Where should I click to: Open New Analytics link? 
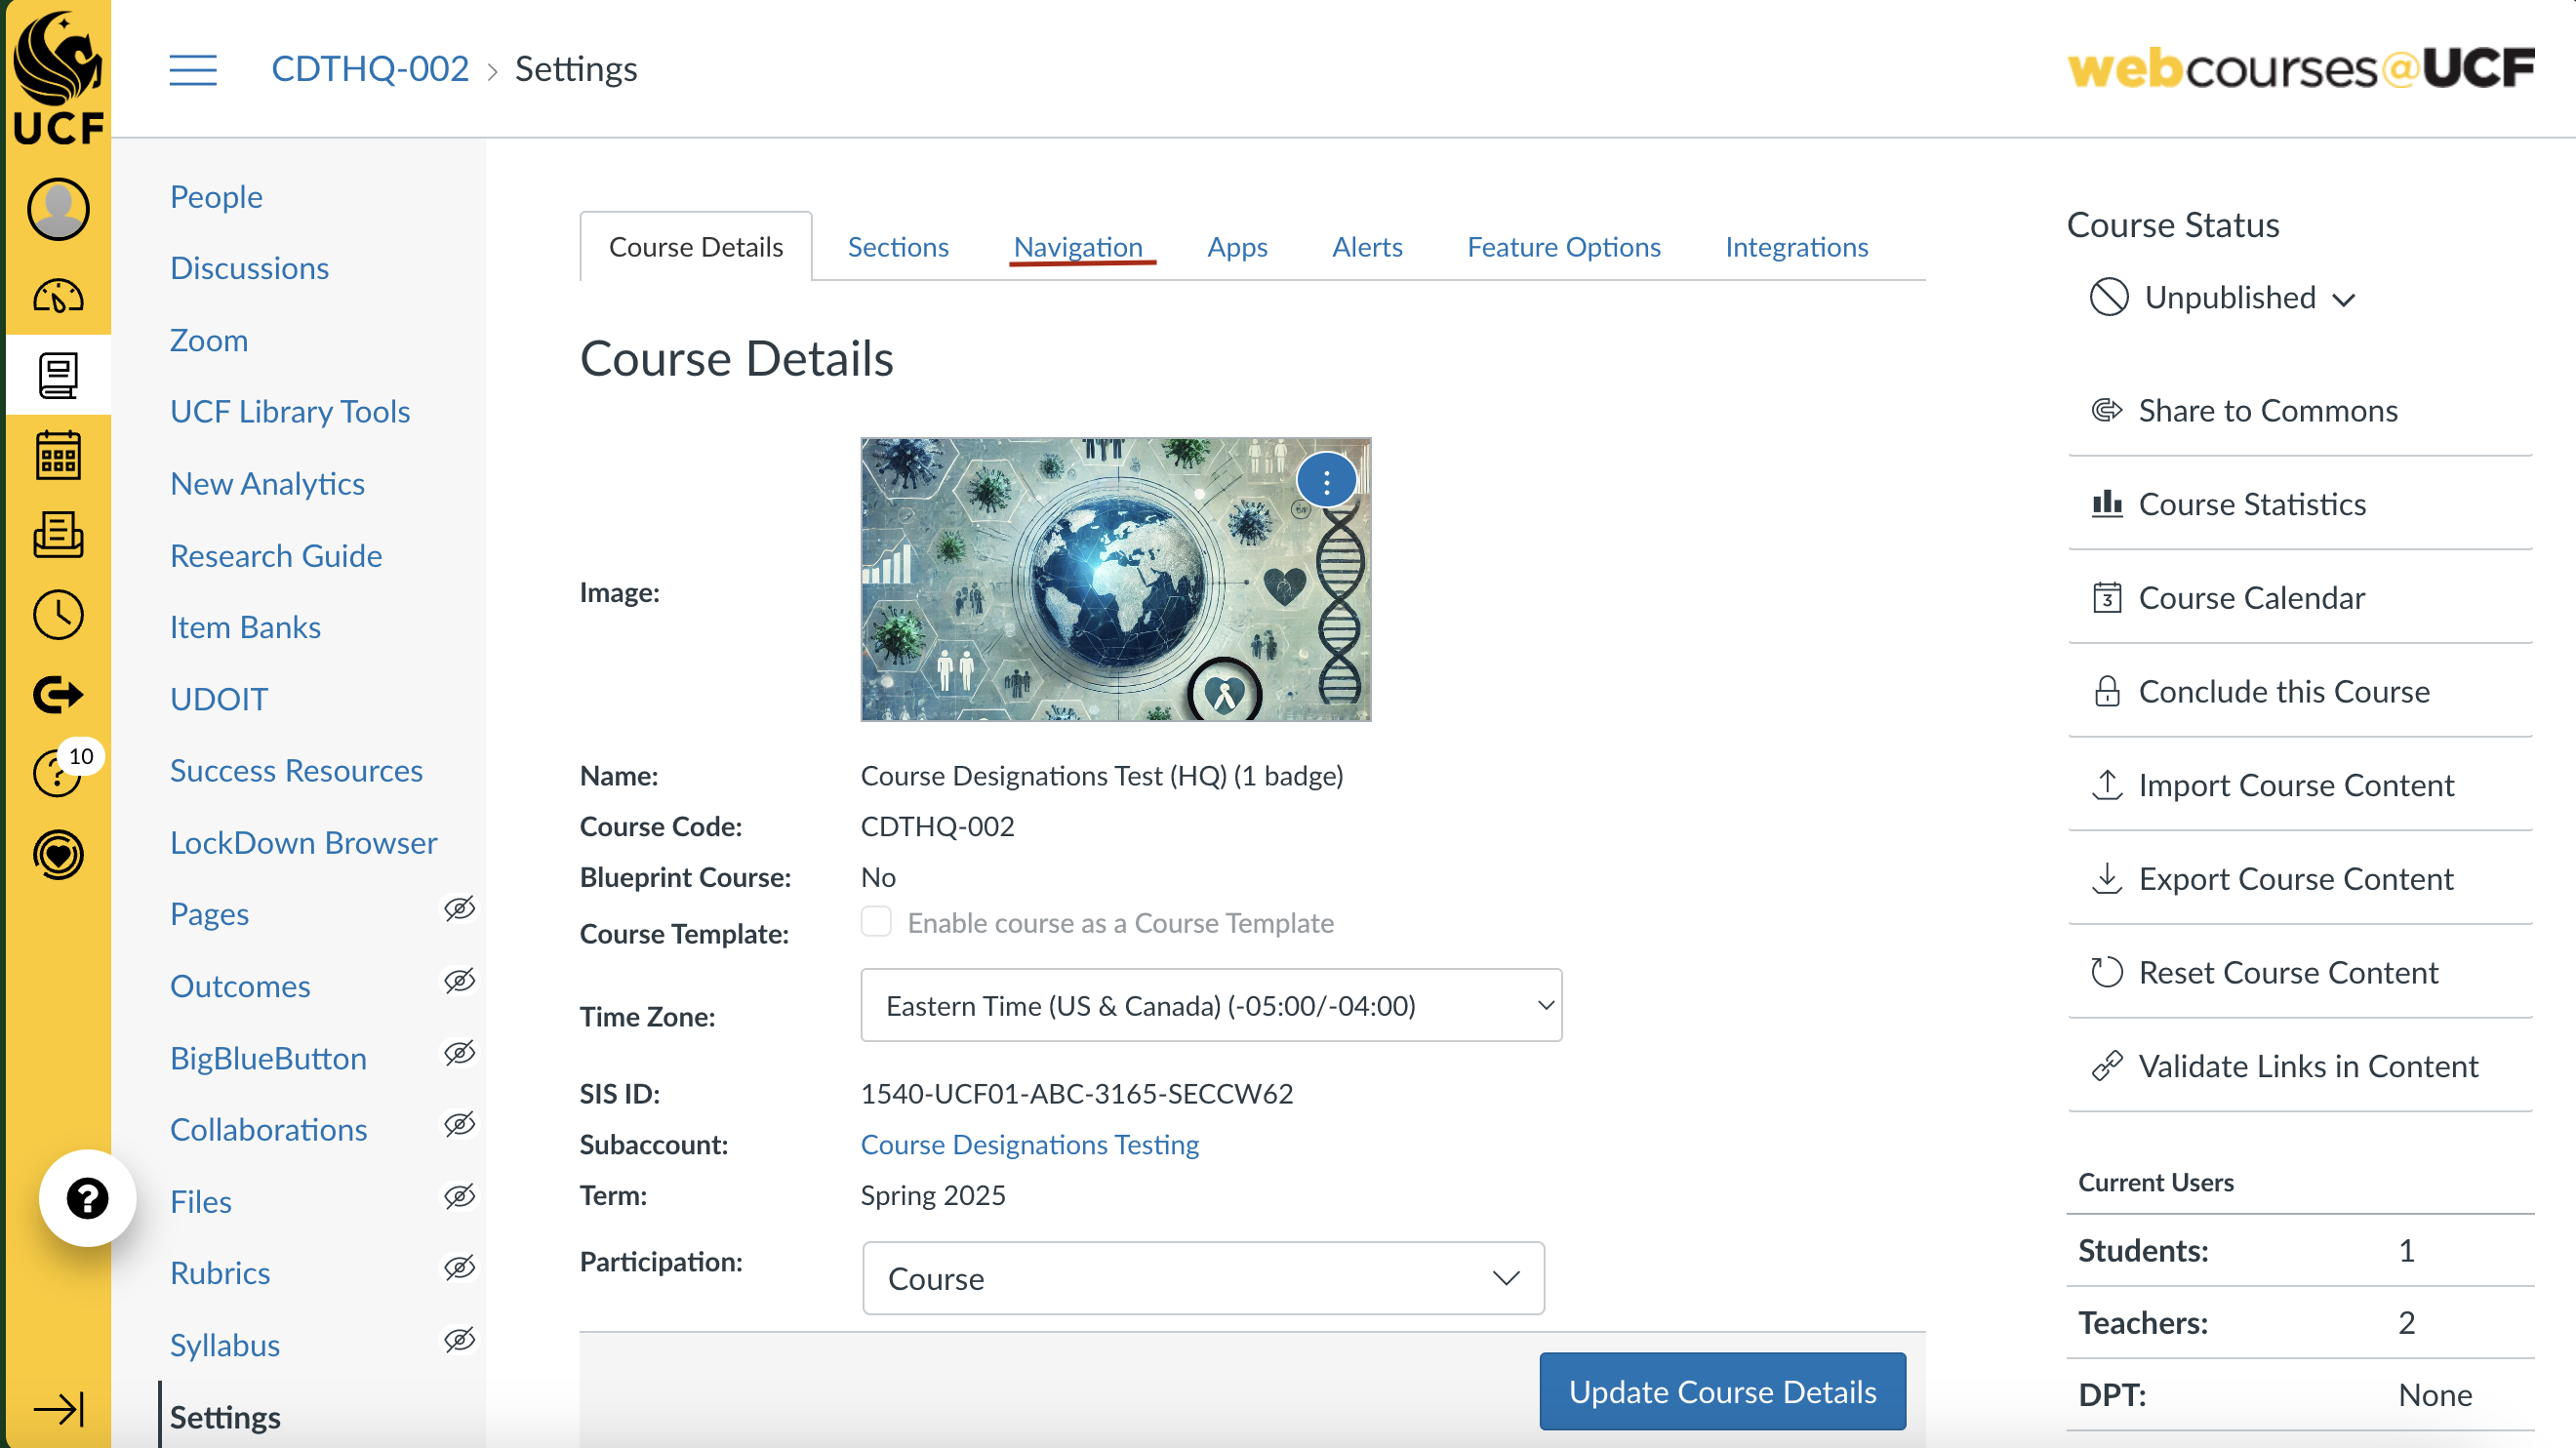(x=267, y=483)
